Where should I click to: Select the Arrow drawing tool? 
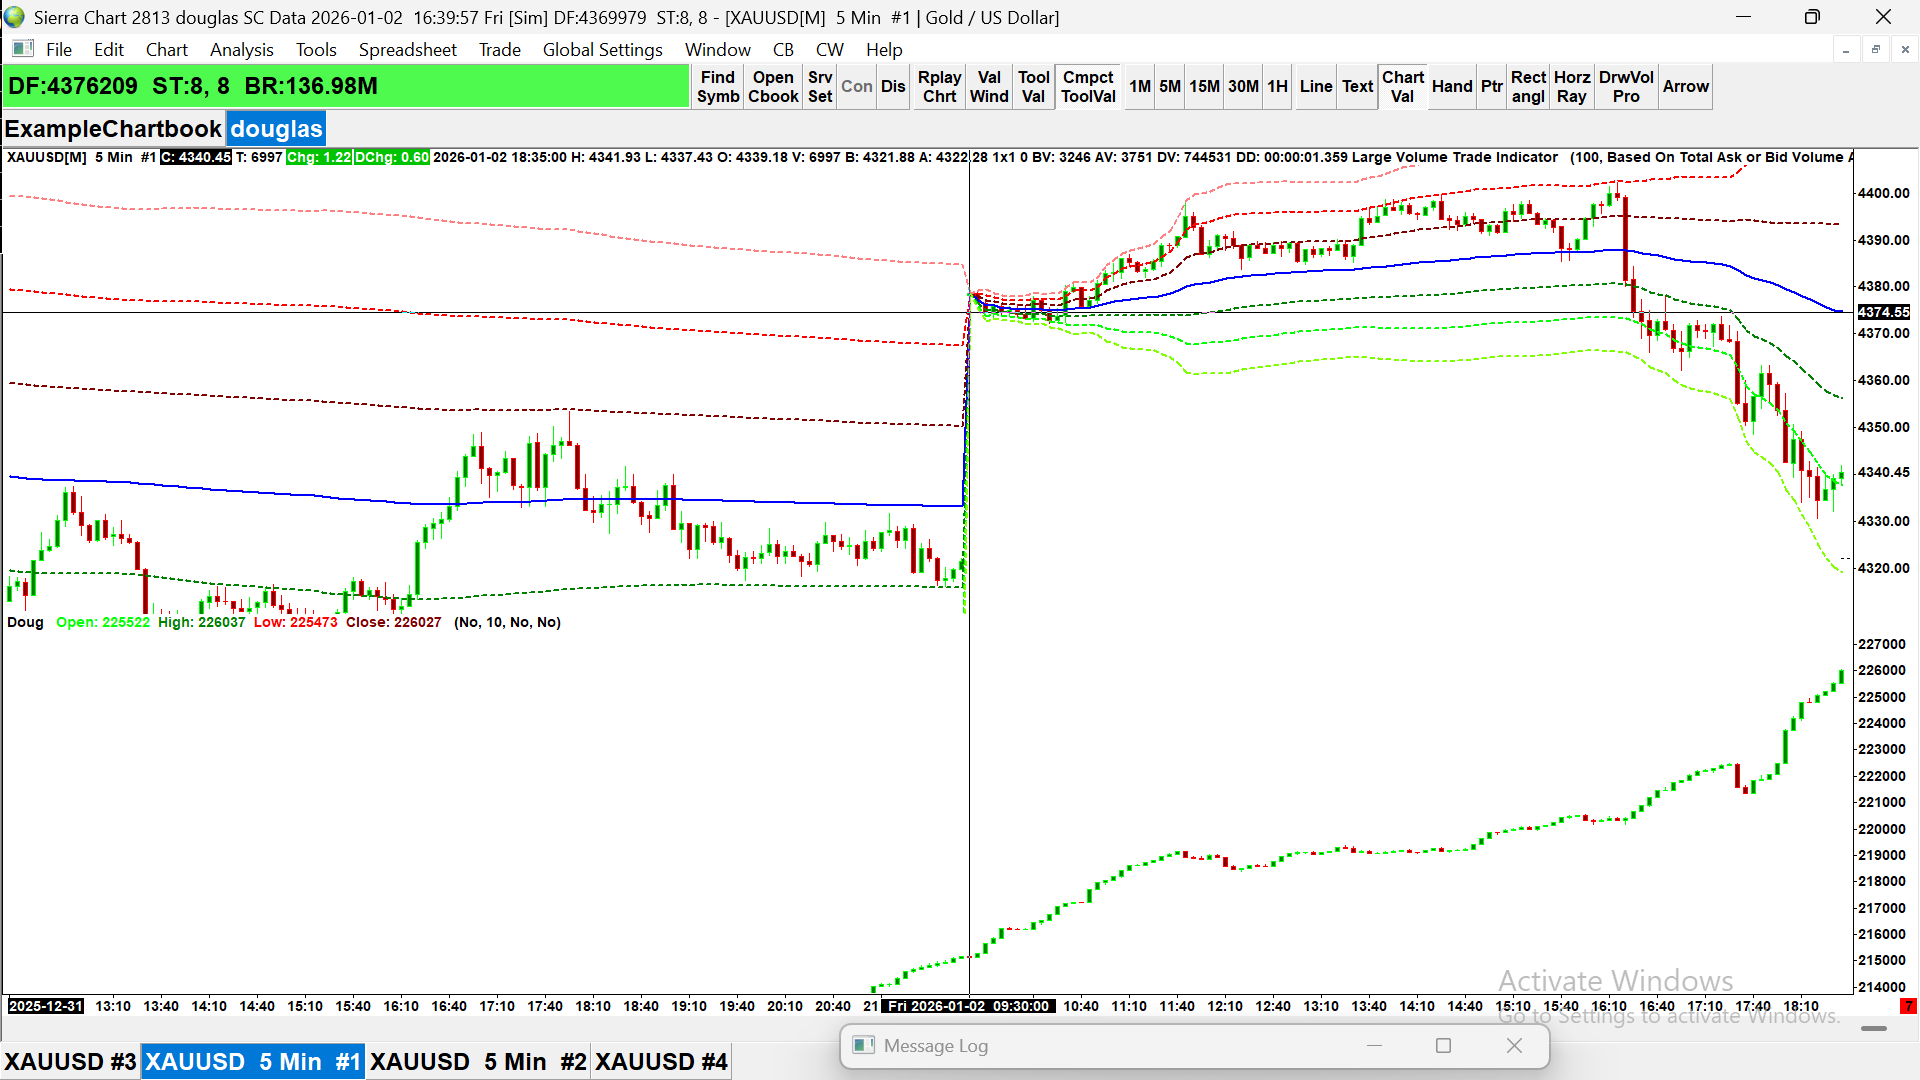pyautogui.click(x=1685, y=87)
